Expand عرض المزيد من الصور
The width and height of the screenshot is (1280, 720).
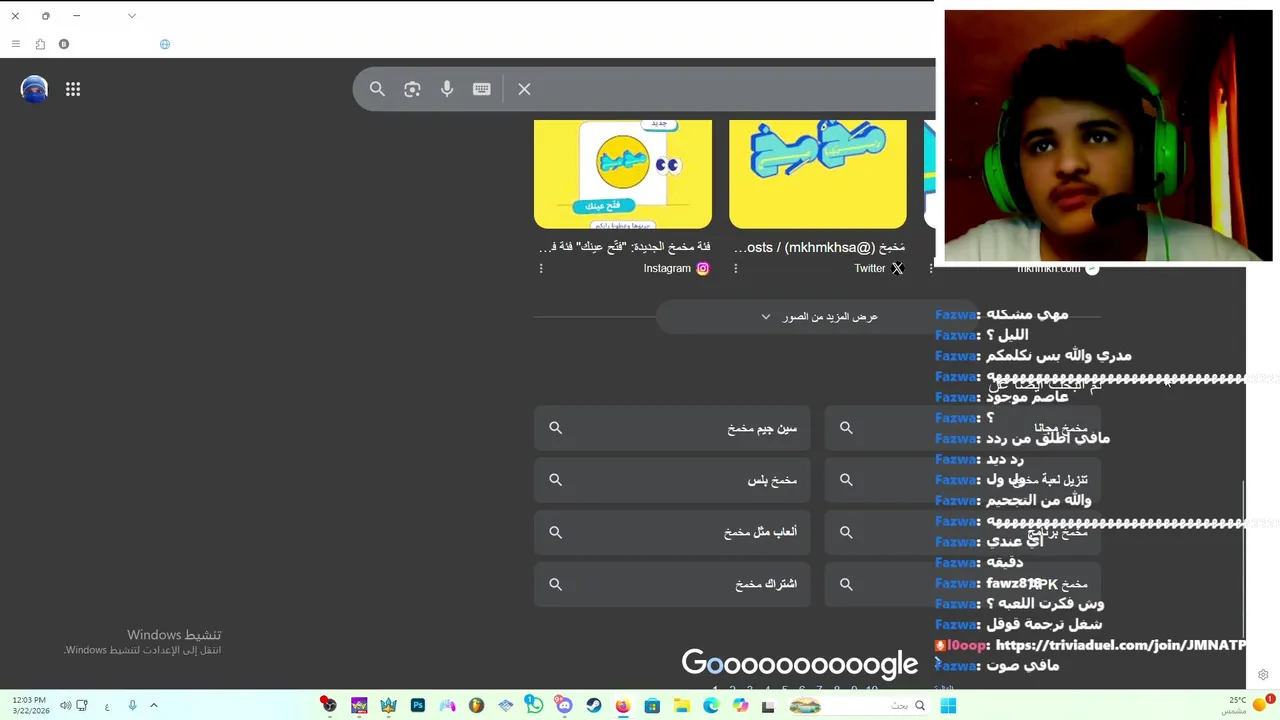(819, 317)
